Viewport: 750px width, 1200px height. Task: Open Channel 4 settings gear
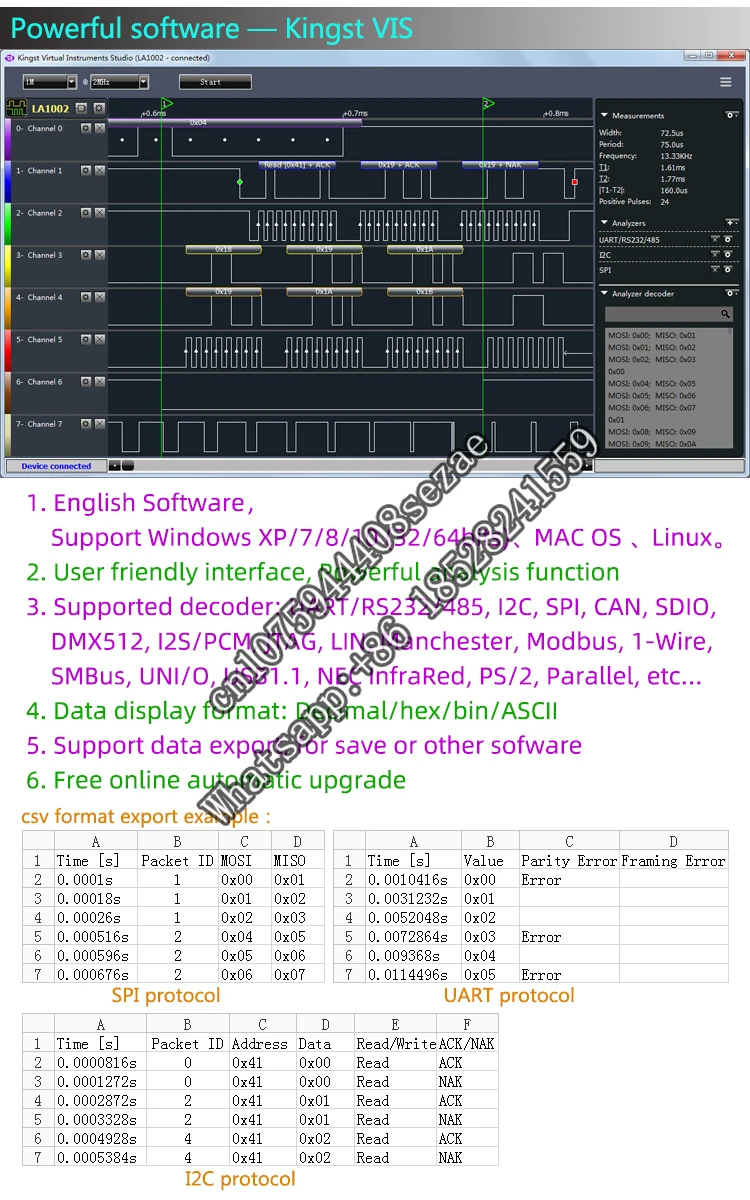[x=86, y=297]
